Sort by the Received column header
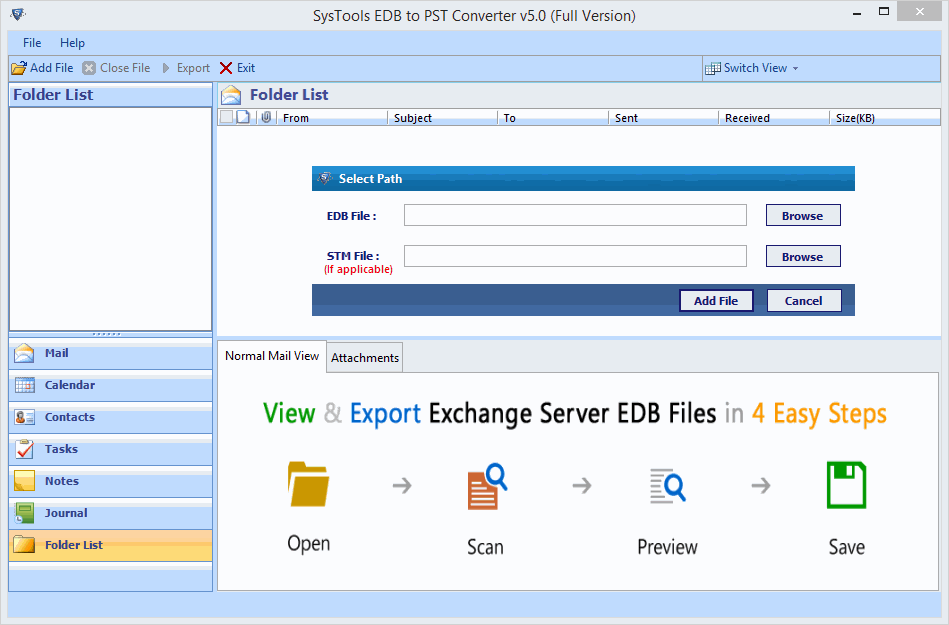This screenshot has height=625, width=949. tap(774, 118)
